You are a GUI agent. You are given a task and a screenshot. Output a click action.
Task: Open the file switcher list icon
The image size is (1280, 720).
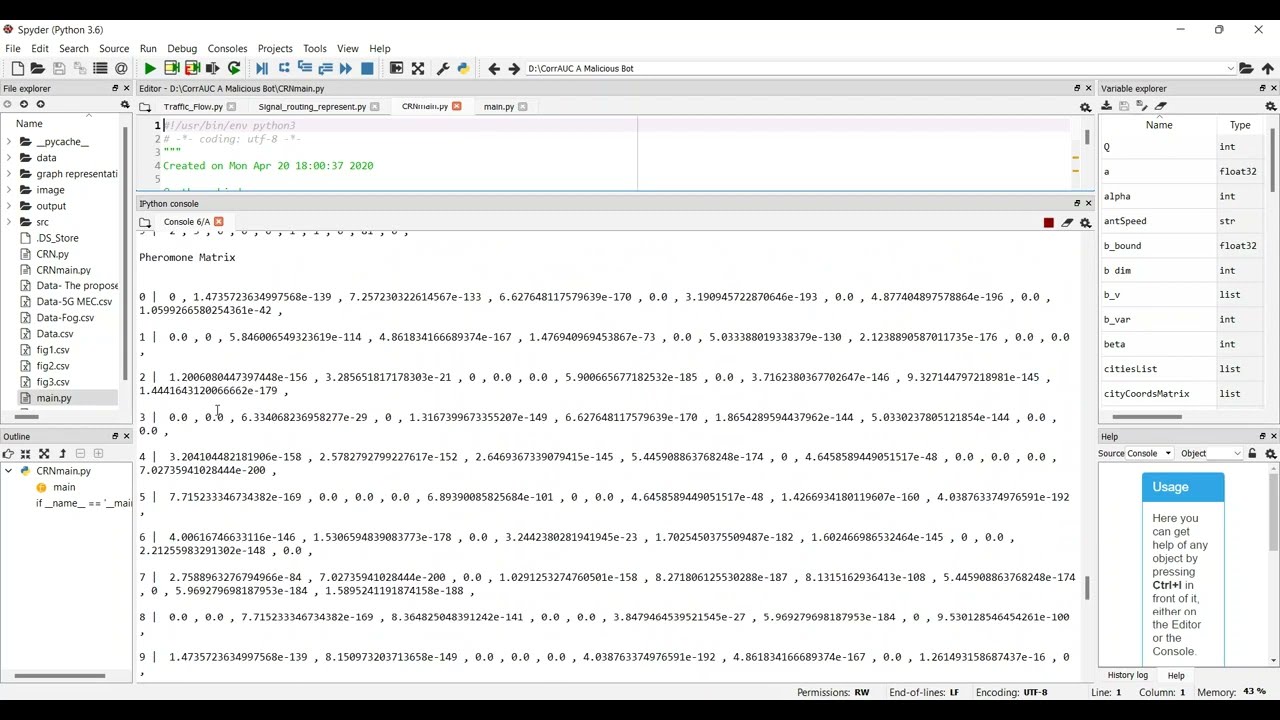[100, 68]
